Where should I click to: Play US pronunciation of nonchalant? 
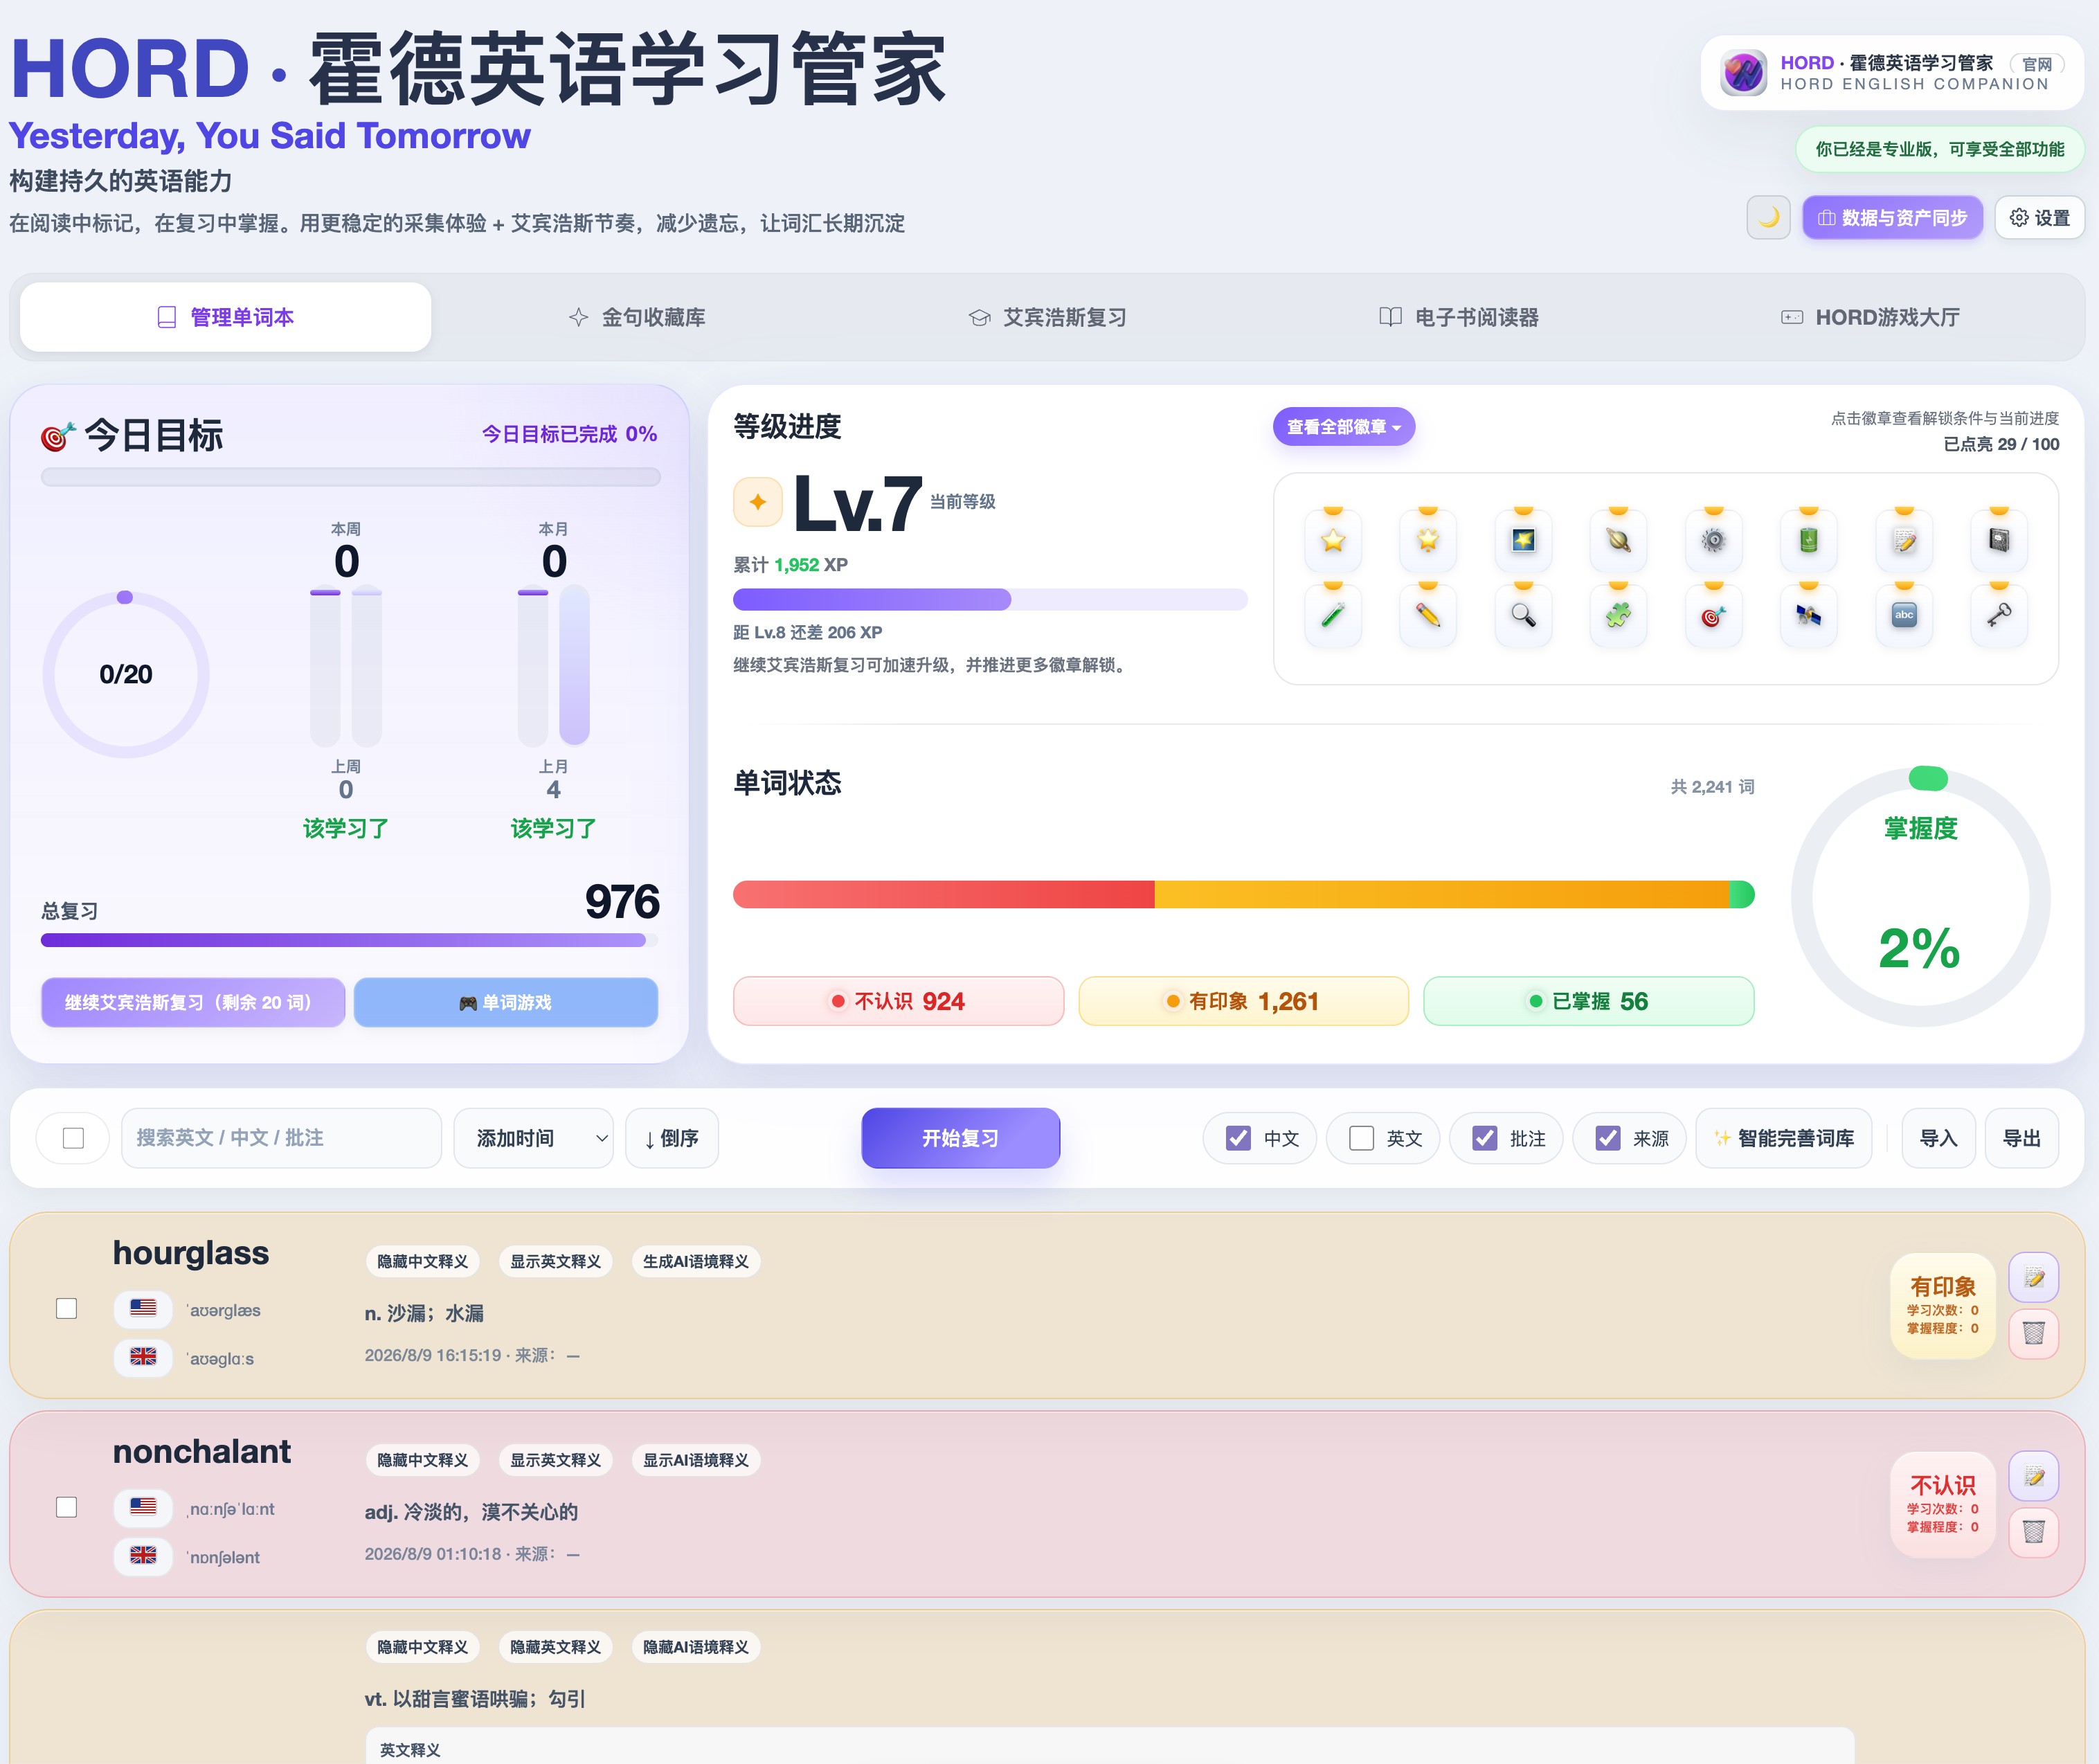(143, 1507)
